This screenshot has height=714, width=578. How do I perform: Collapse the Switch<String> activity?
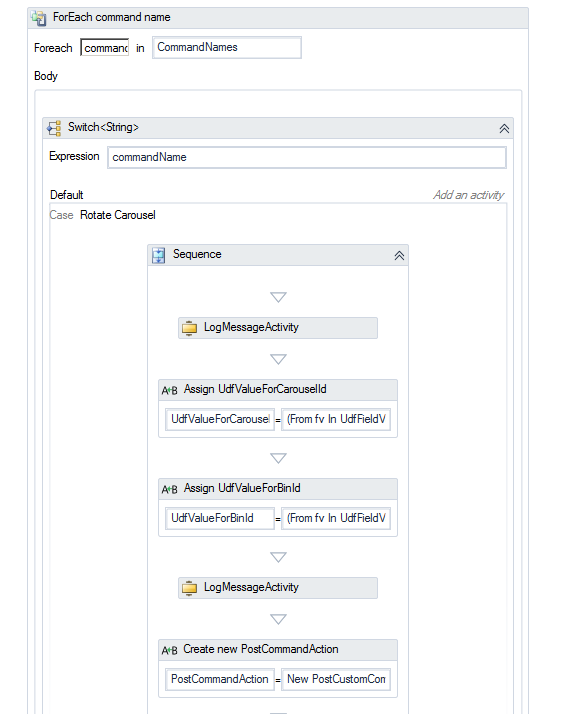tap(504, 128)
